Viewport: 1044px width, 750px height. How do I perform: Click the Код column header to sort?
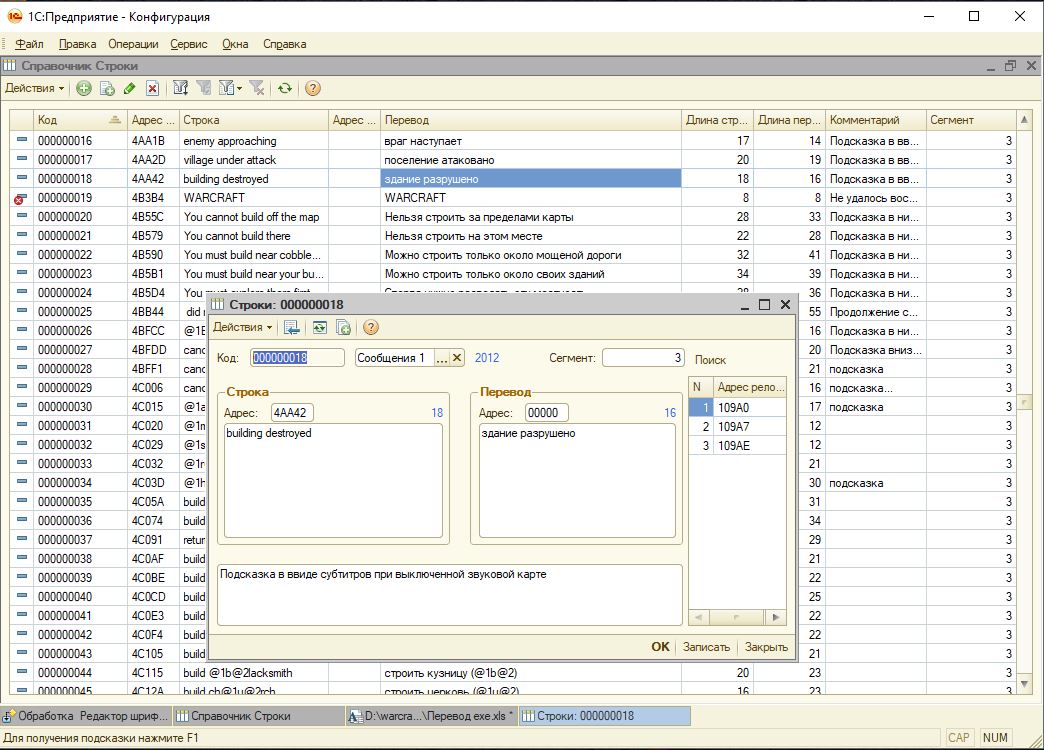pos(70,120)
